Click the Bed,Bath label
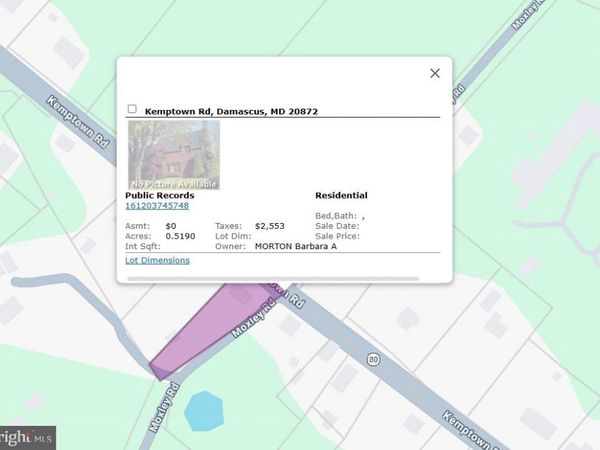Image resolution: width=600 pixels, height=450 pixels. 336,216
